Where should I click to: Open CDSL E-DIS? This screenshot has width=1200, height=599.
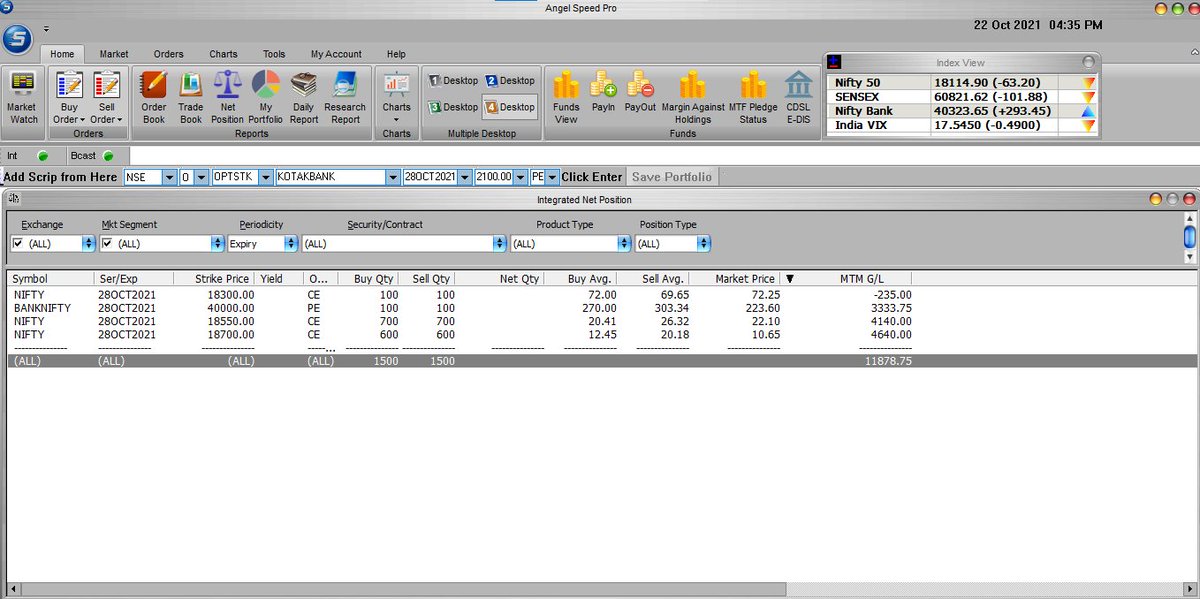(x=799, y=98)
